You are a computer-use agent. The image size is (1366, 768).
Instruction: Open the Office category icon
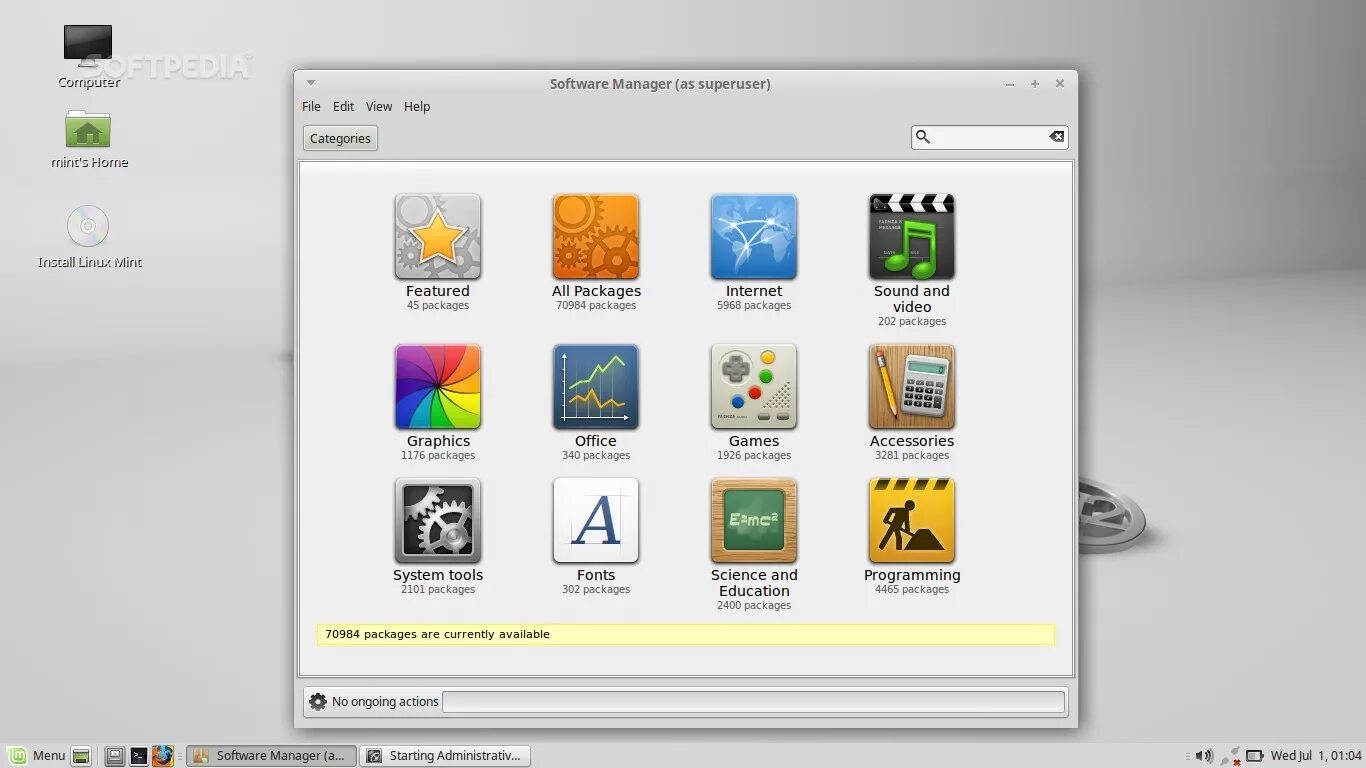[x=596, y=387]
